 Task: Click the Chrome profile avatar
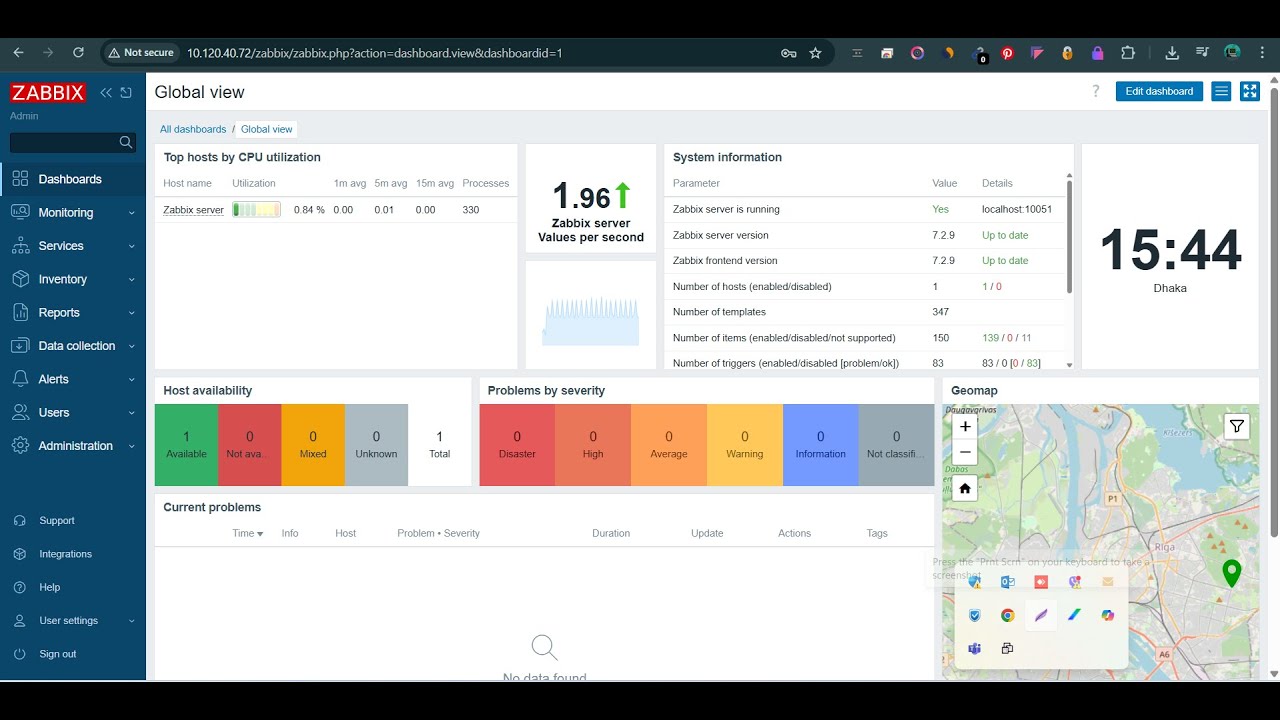click(x=1232, y=53)
